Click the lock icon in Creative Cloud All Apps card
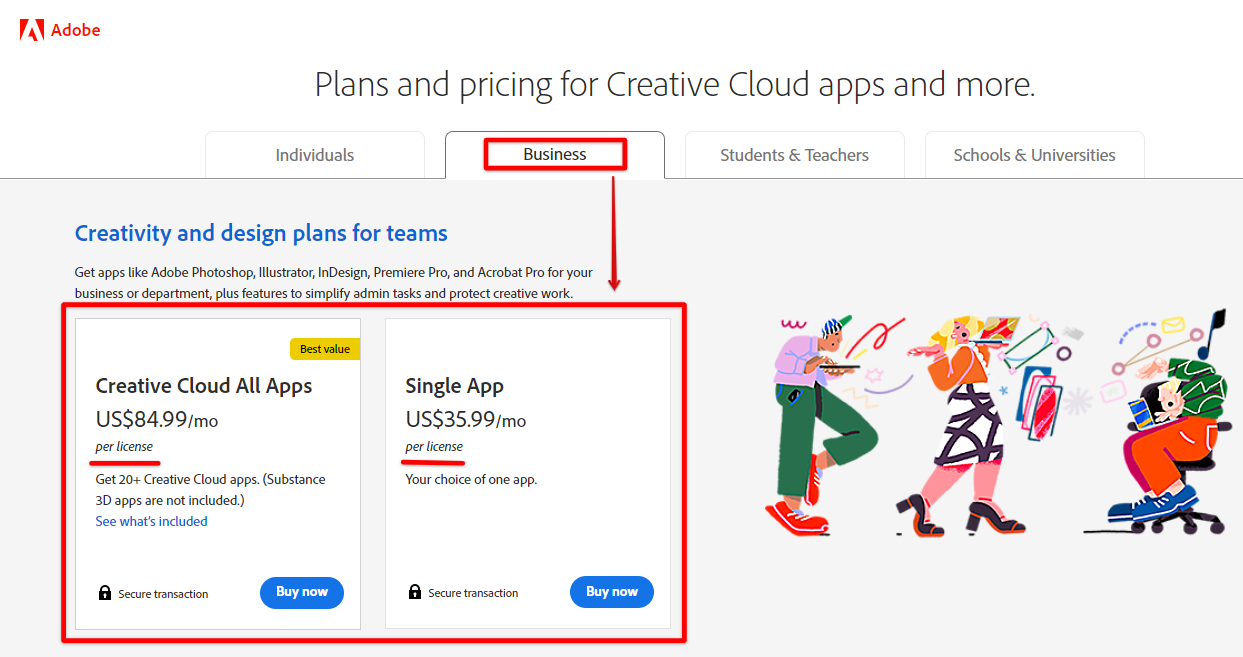 [105, 593]
